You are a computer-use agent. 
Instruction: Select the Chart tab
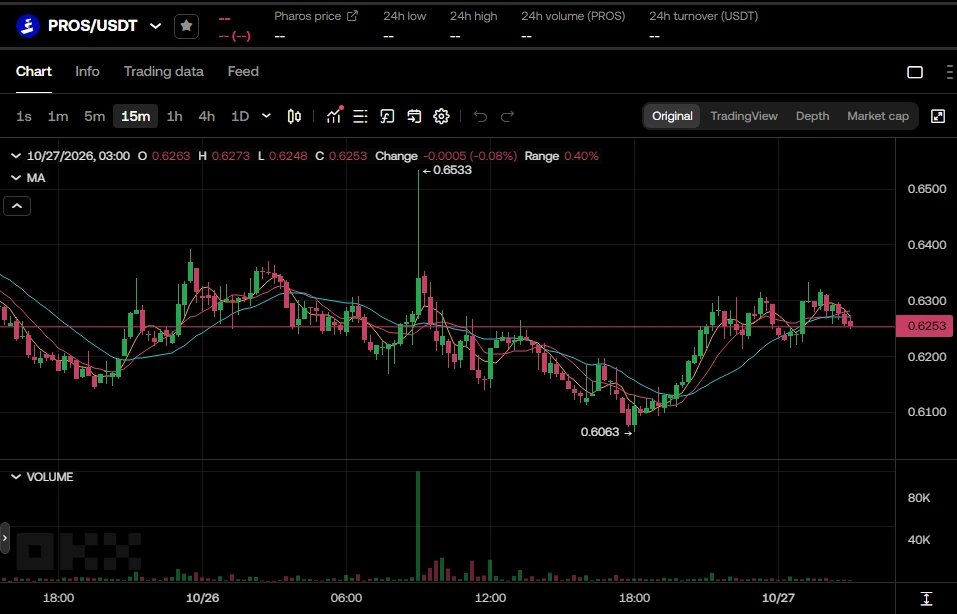(x=34, y=71)
